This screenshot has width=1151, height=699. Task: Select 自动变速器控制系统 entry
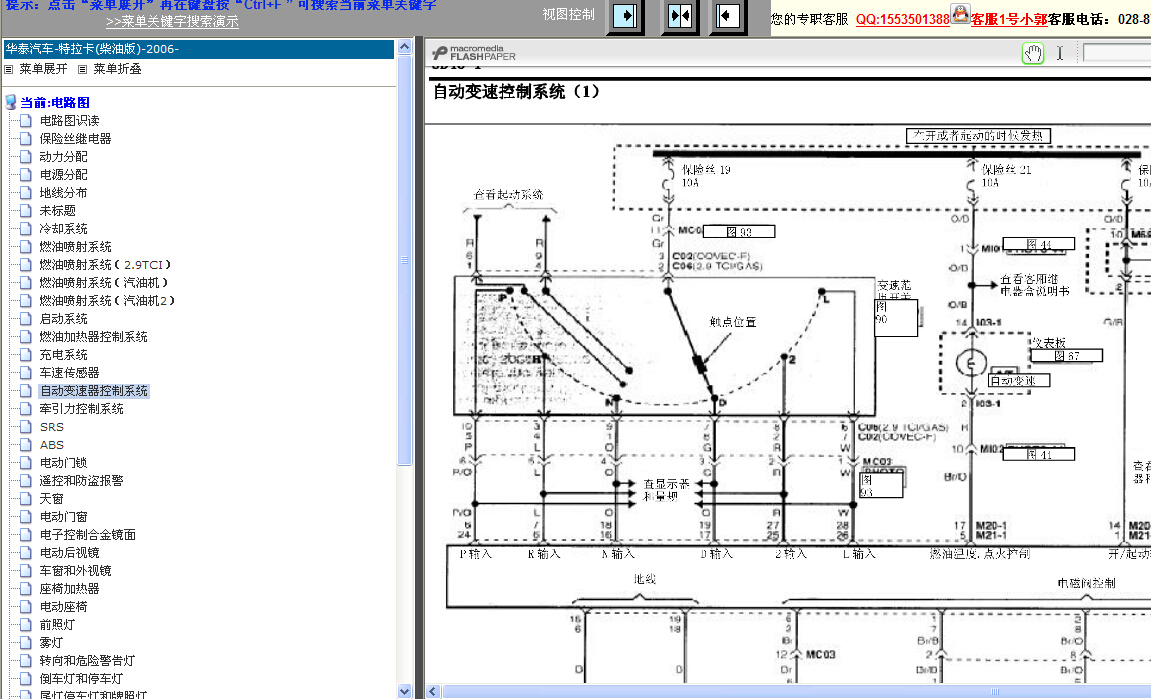coord(94,391)
